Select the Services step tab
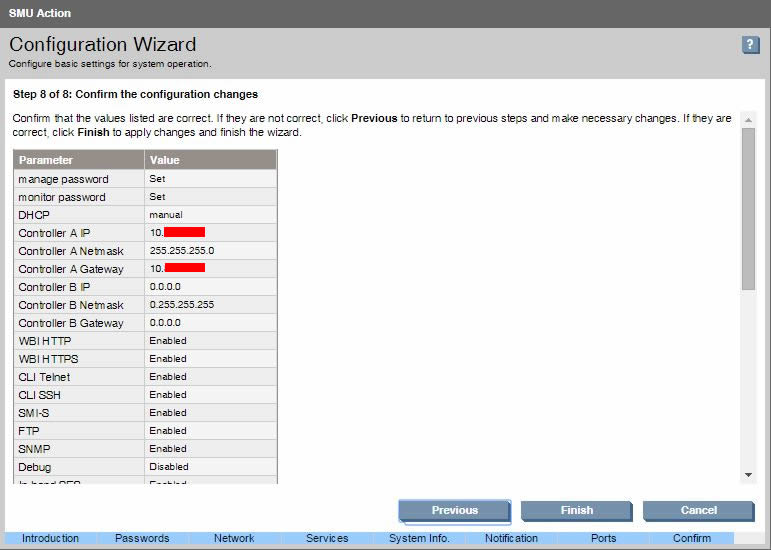 327,539
